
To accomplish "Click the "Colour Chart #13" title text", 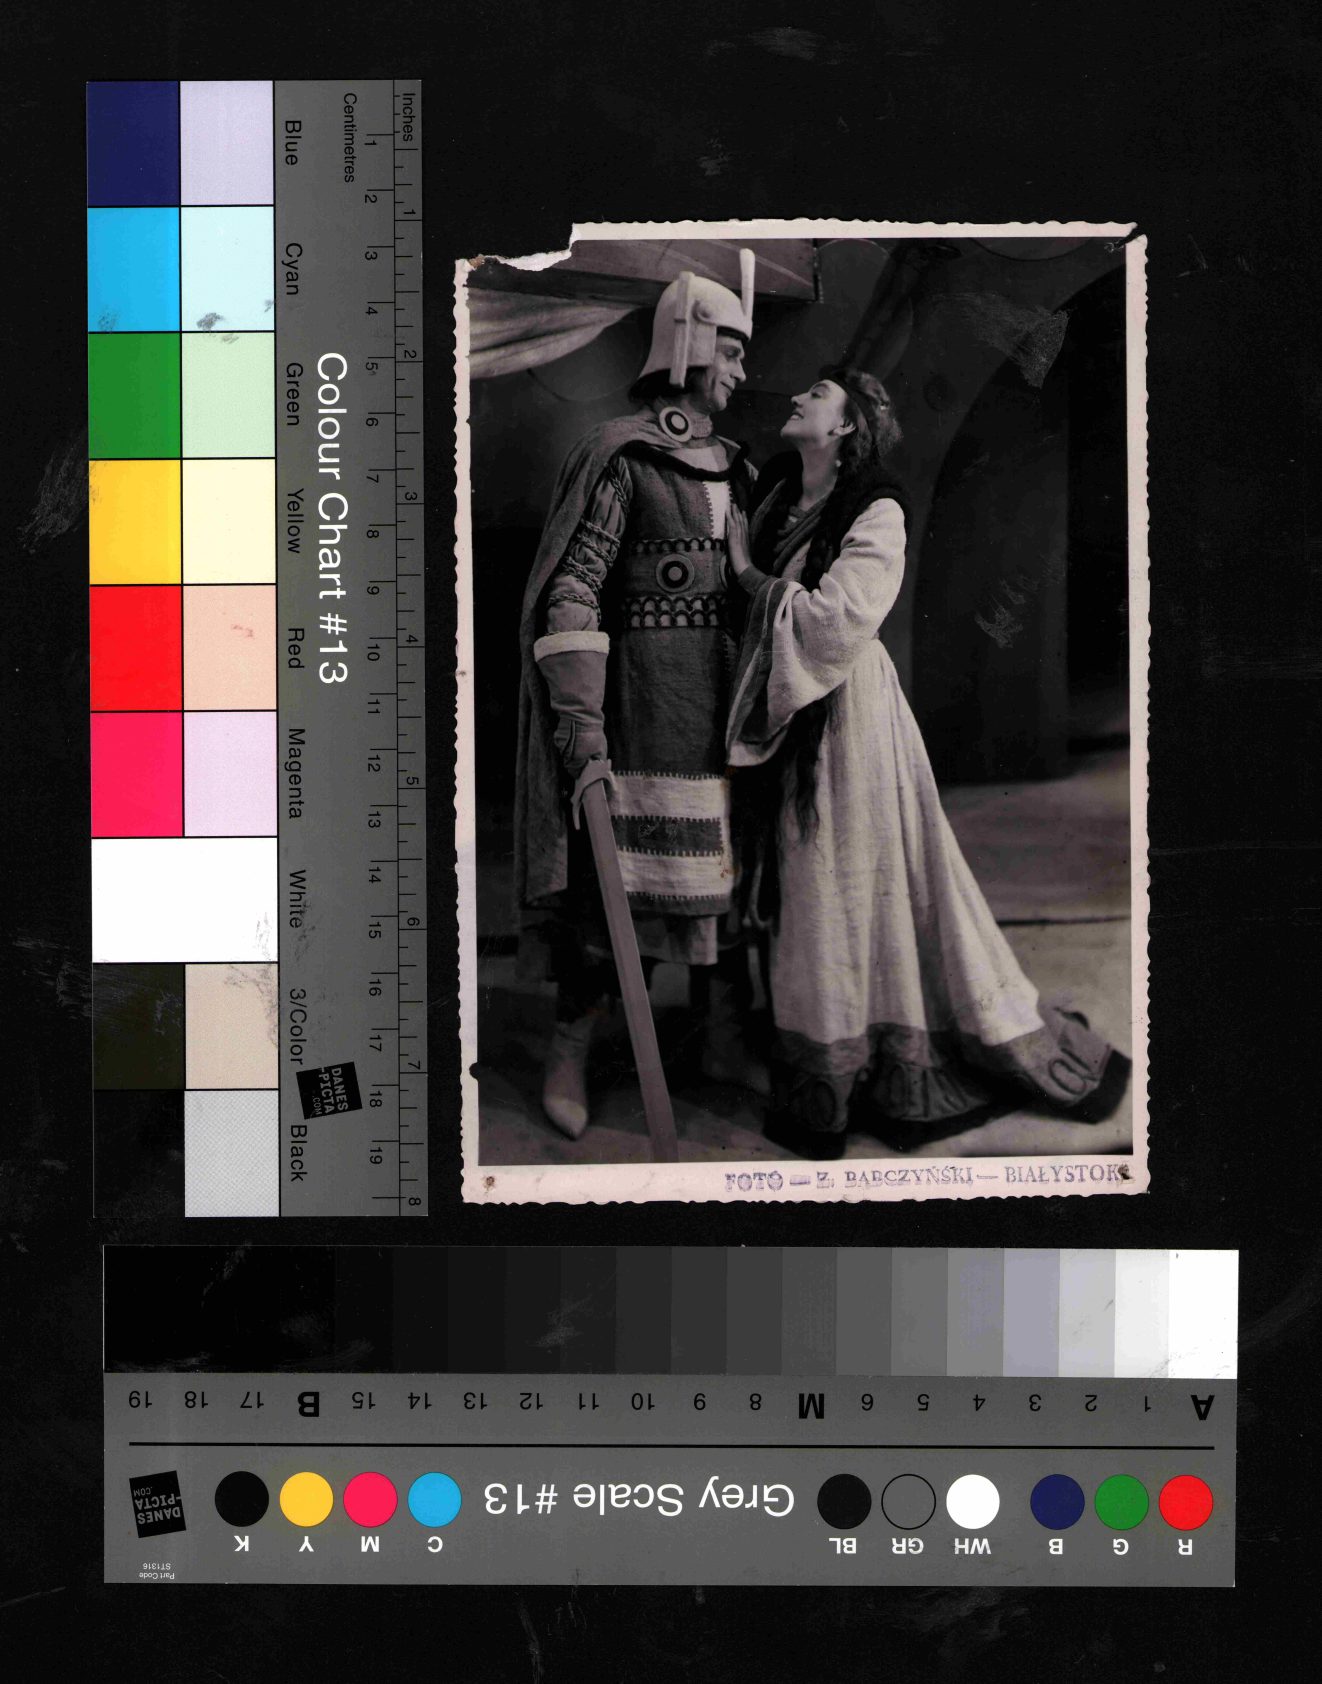I will pyautogui.click(x=332, y=518).
